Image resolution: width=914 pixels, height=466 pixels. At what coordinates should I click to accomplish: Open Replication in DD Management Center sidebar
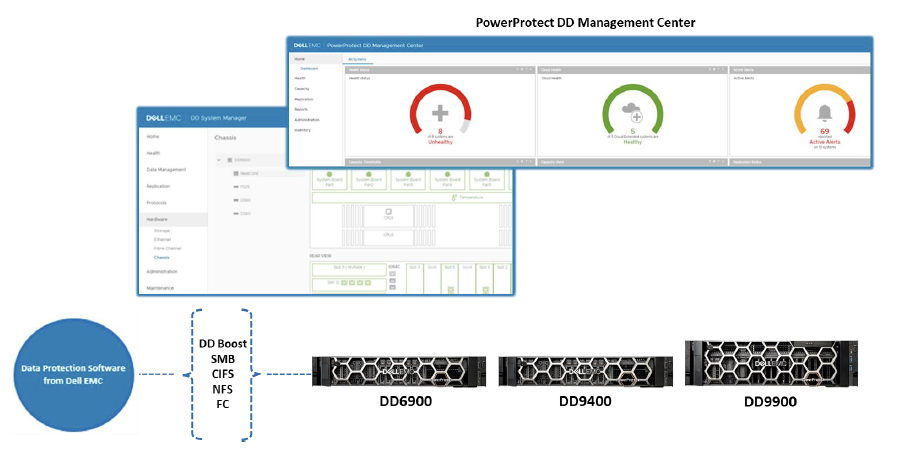pyautogui.click(x=304, y=99)
